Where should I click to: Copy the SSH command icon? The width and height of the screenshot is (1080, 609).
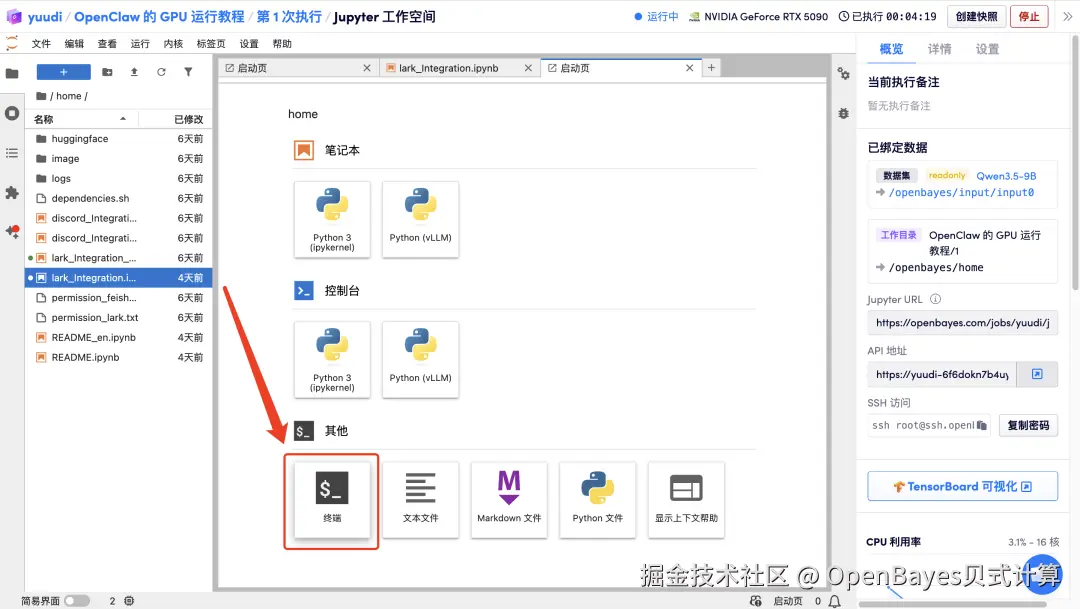[x=982, y=426]
